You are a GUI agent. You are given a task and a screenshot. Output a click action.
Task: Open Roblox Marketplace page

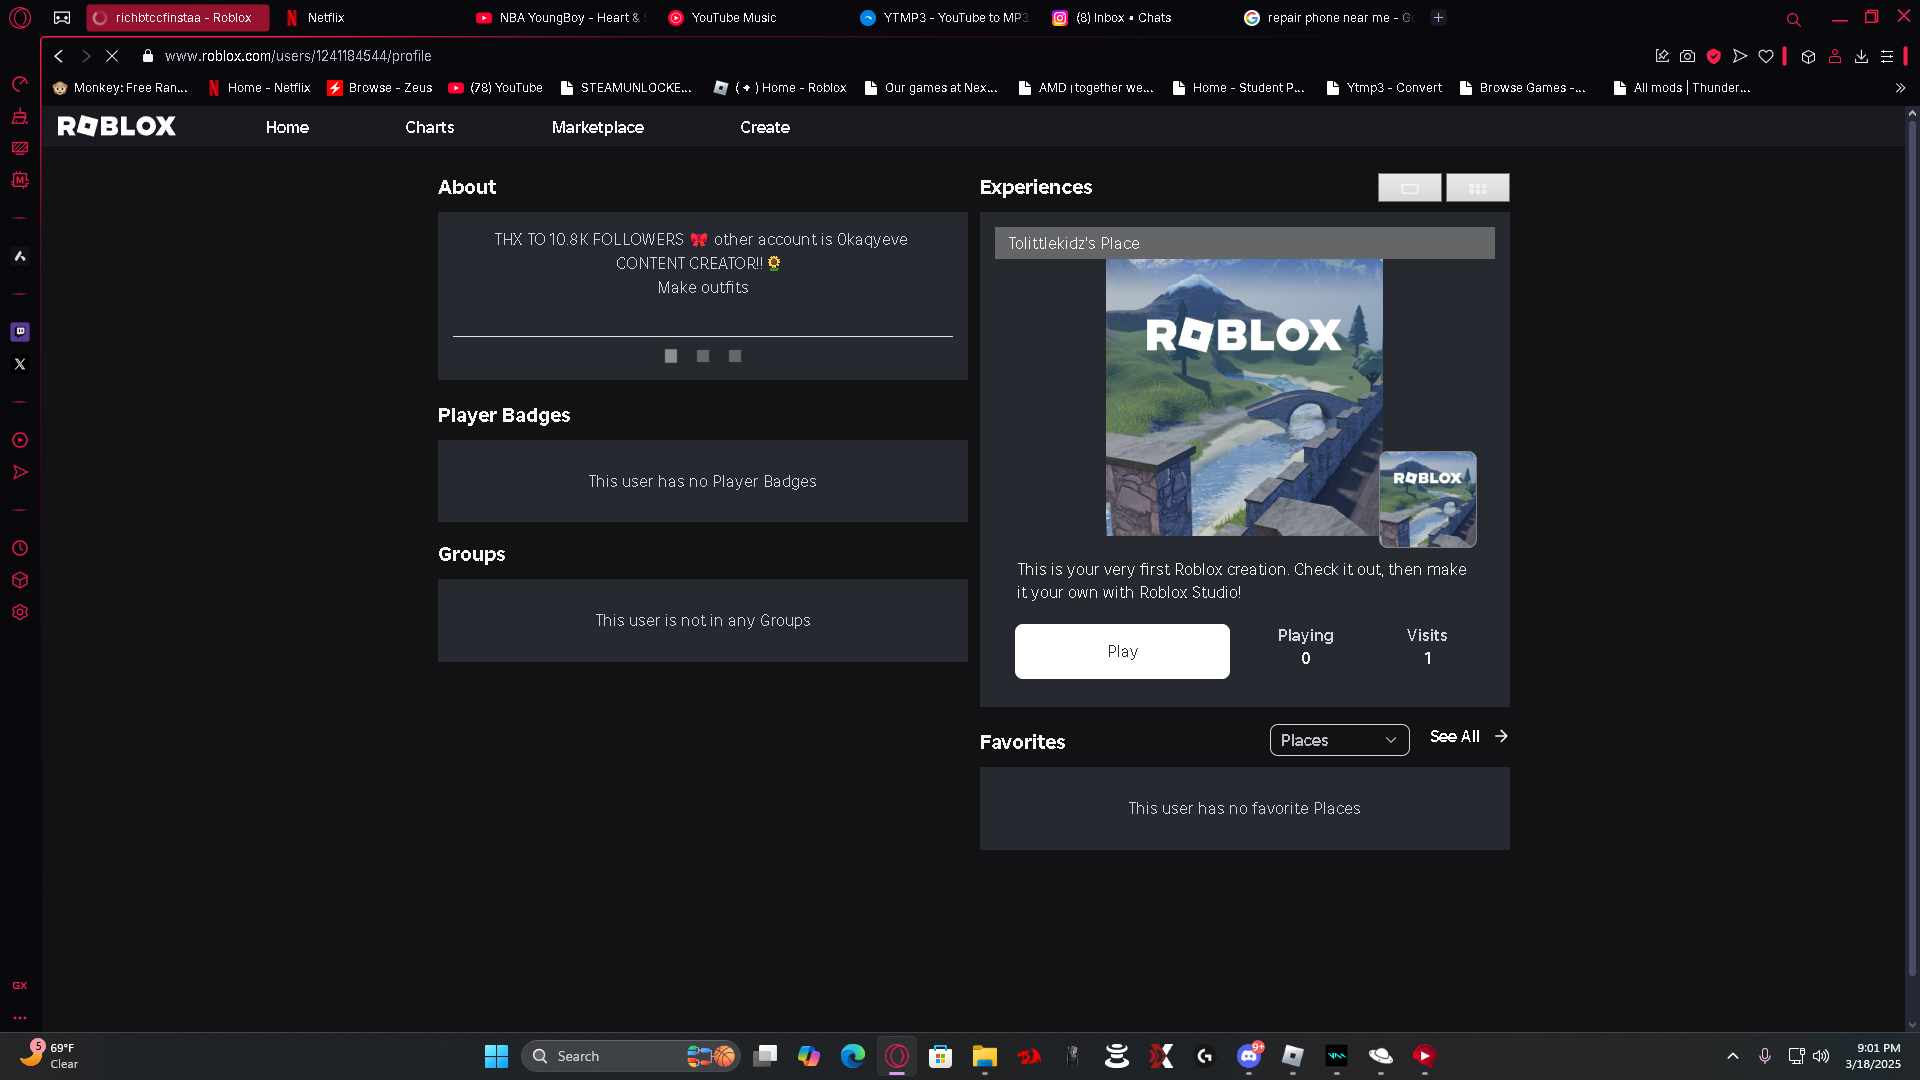click(x=598, y=127)
